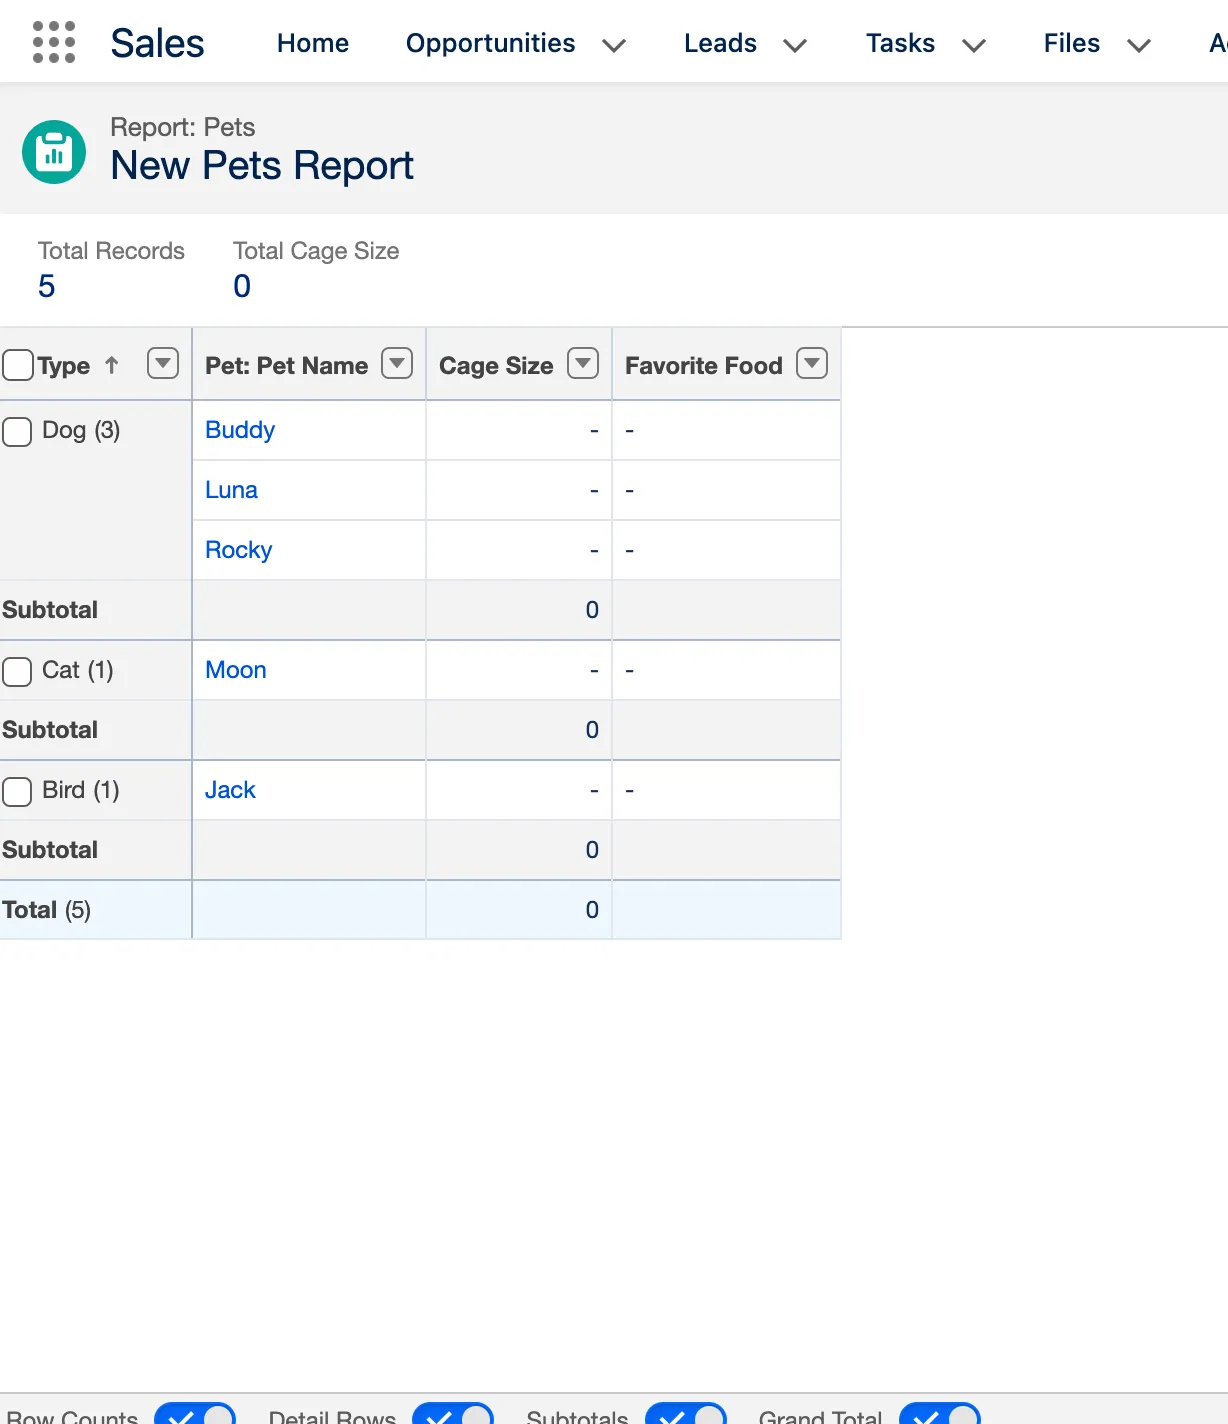Click the teal report clipboard icon
The height and width of the screenshot is (1424, 1228).
point(53,151)
